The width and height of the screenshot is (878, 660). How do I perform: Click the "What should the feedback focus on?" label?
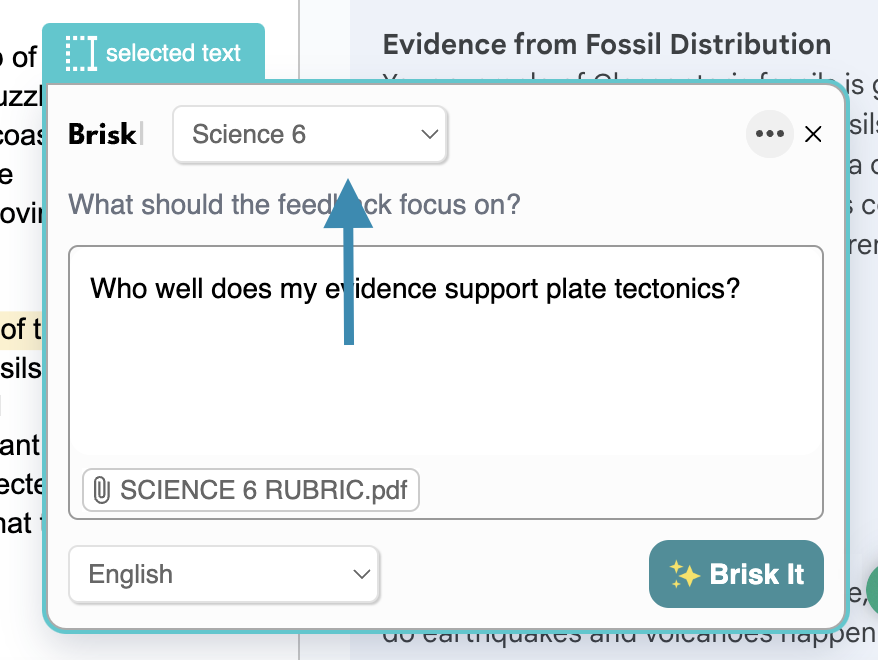(x=294, y=205)
